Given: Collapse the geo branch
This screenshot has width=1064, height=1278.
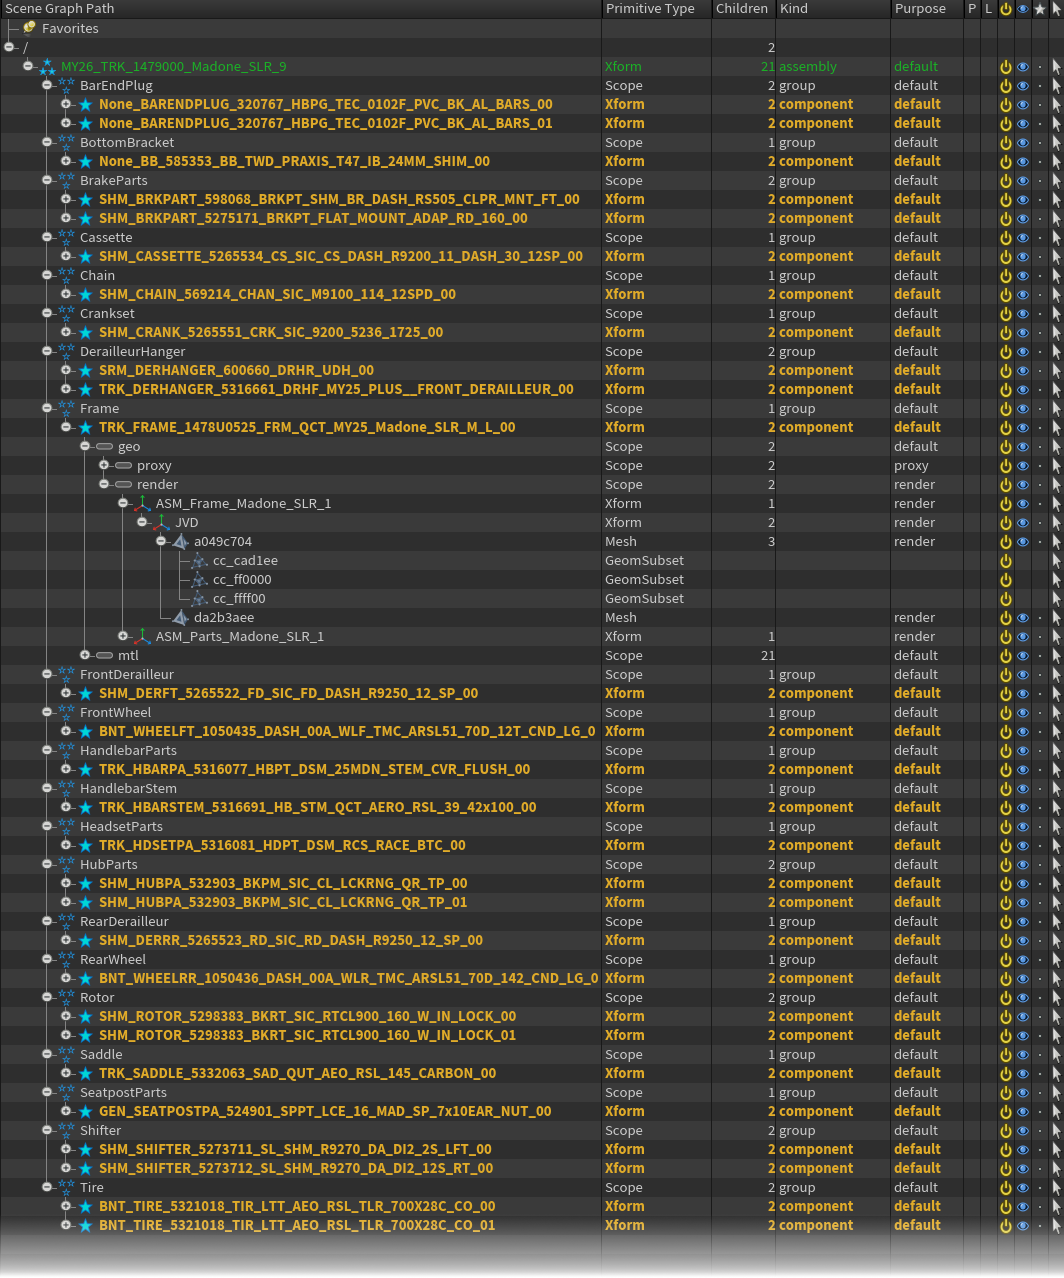Looking at the screenshot, I should tap(85, 446).
